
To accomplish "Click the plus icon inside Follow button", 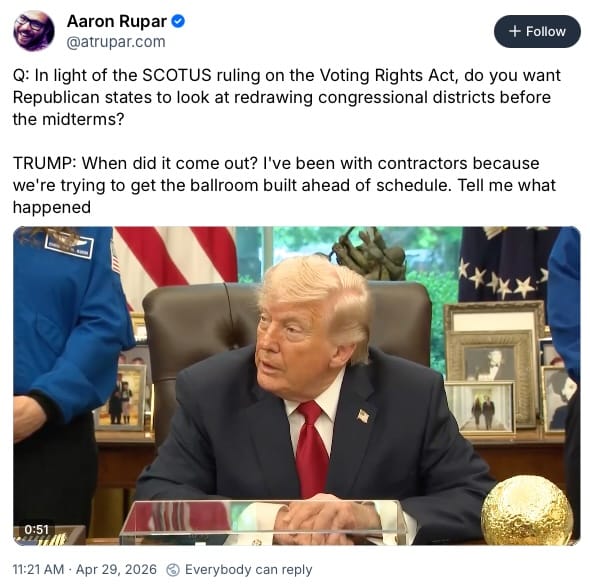I will (x=514, y=31).
